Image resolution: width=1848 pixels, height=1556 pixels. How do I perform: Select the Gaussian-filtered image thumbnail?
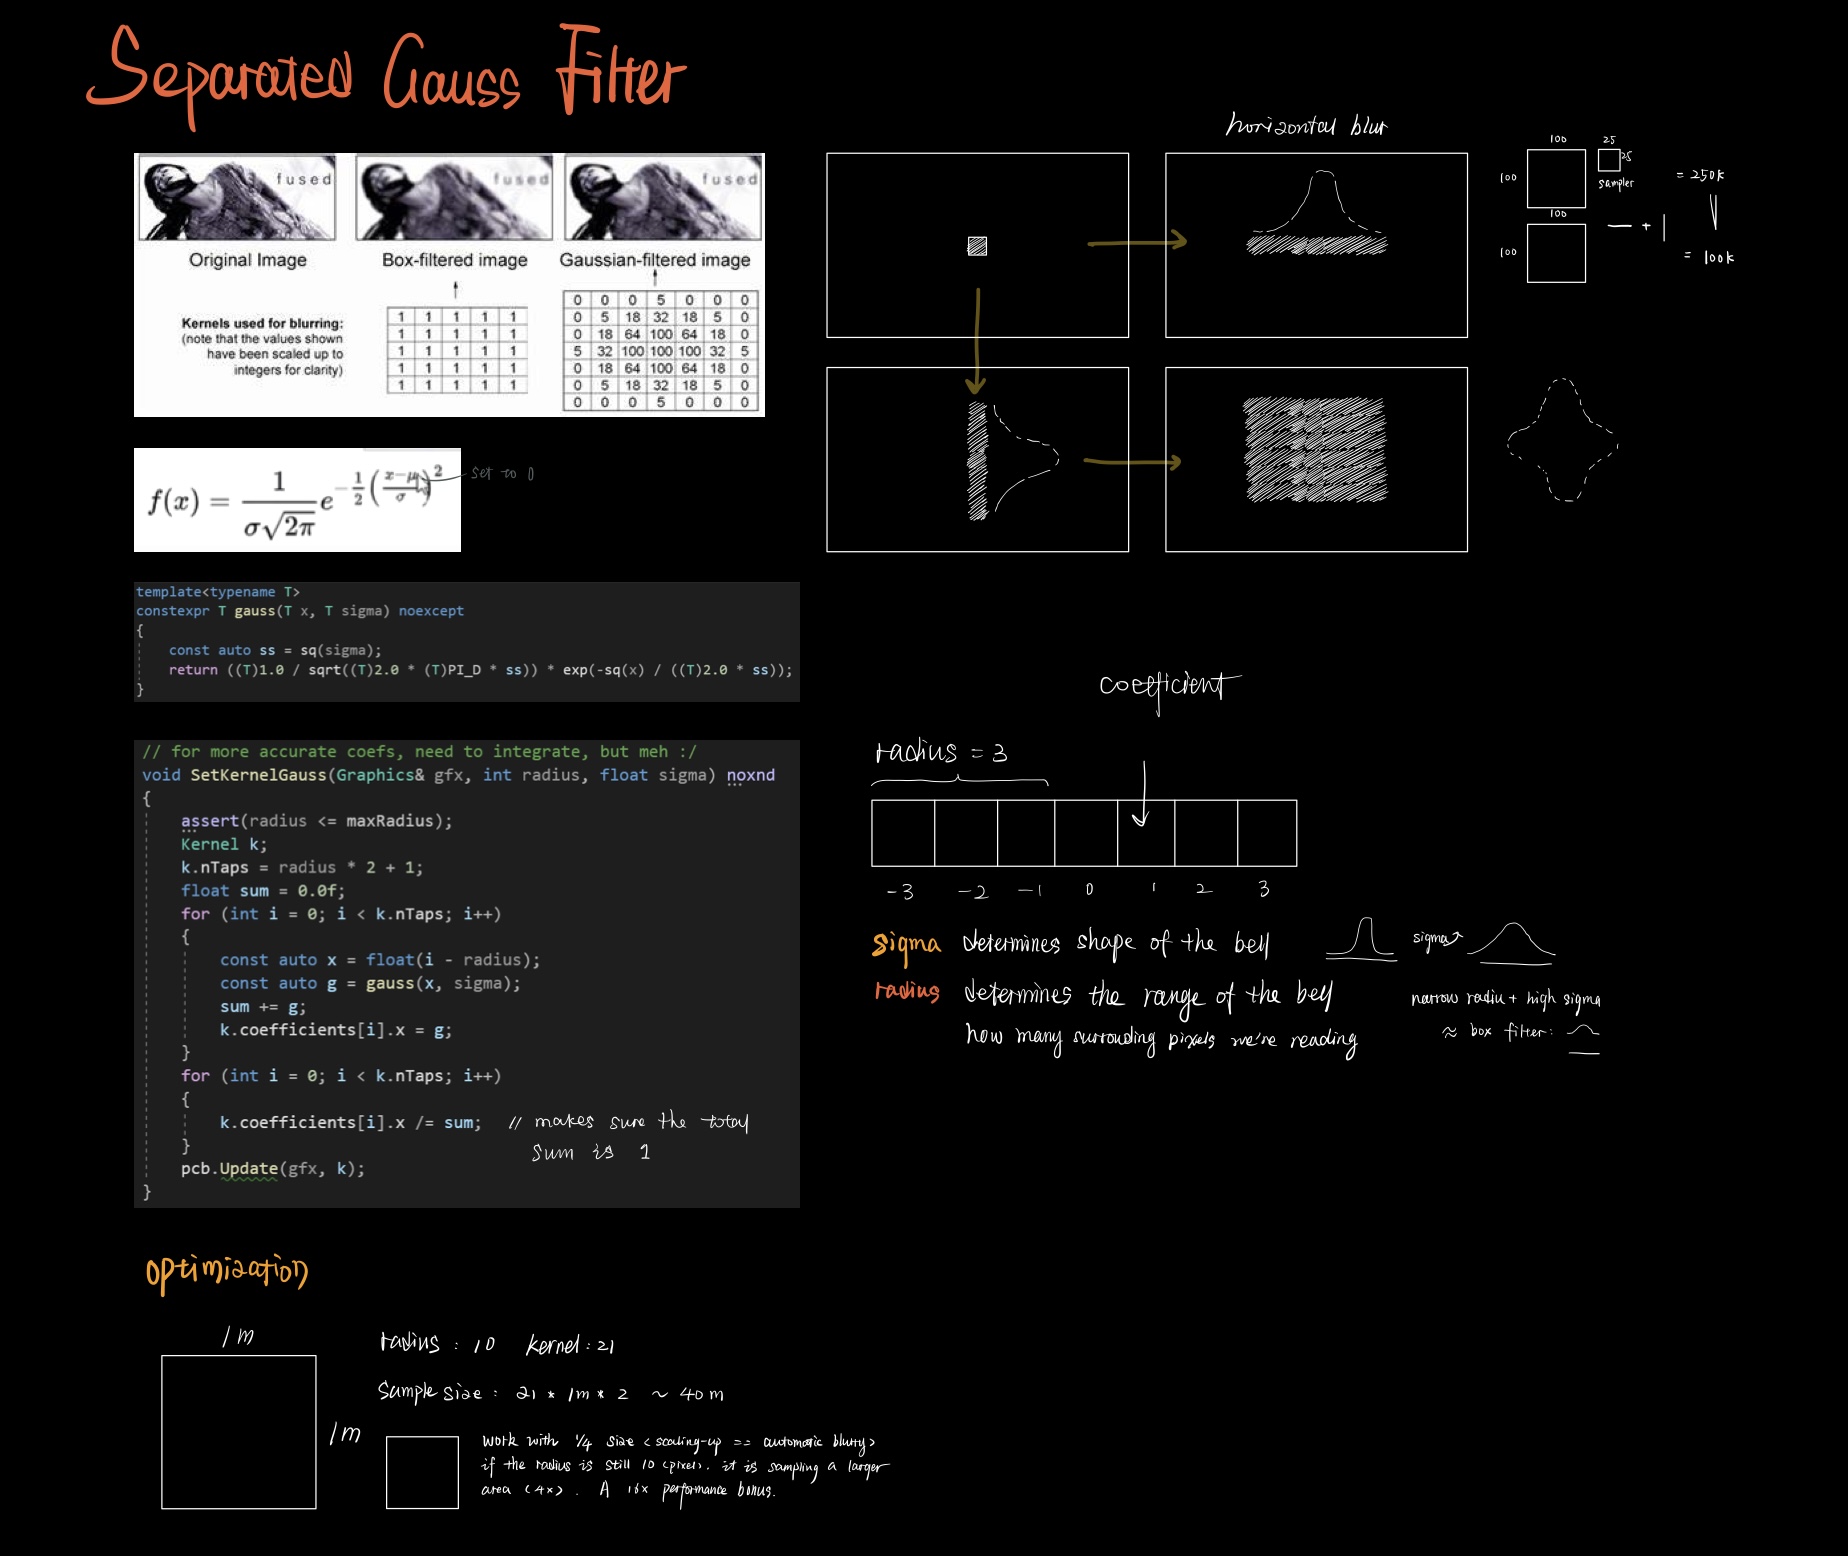tap(663, 198)
